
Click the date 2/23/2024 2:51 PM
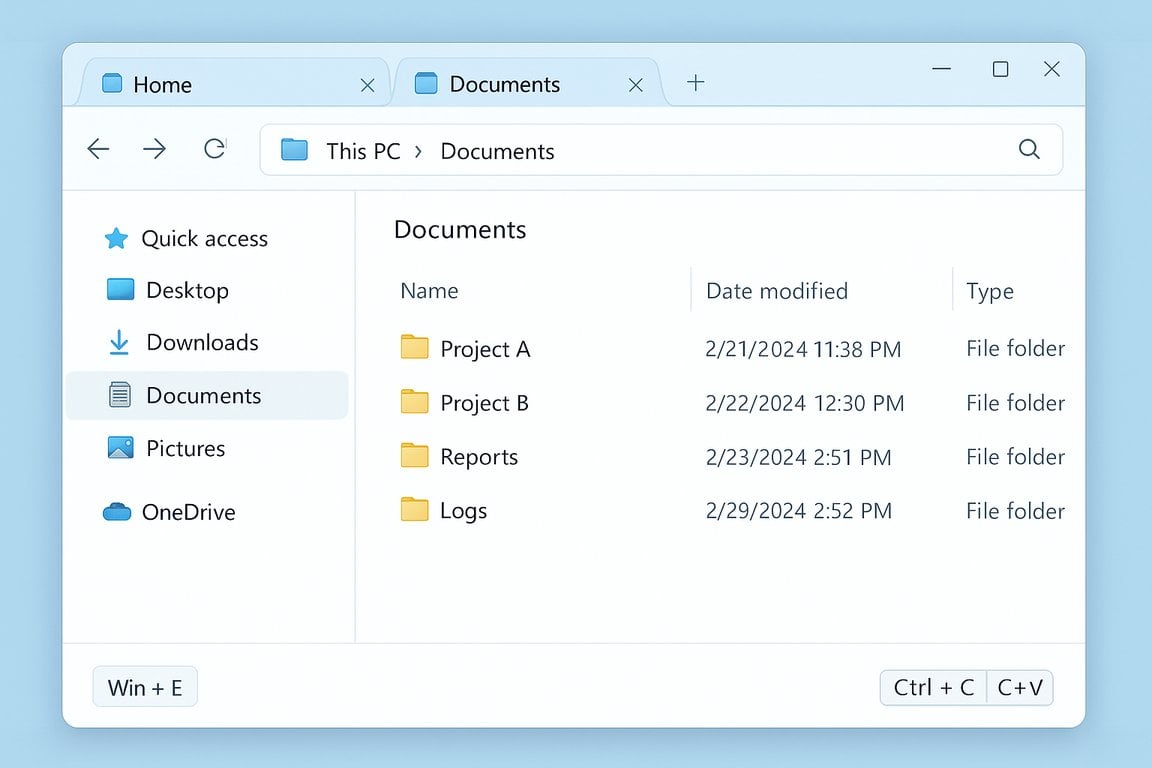point(799,457)
